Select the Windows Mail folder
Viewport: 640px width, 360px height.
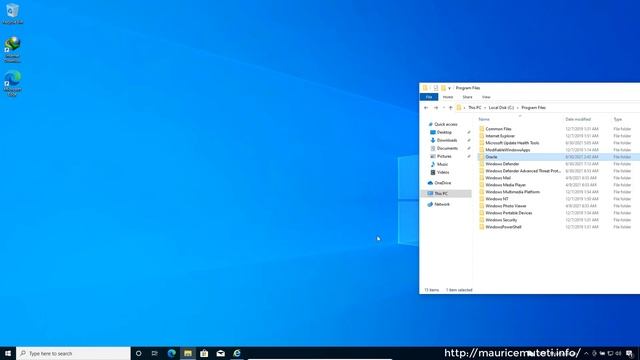pos(498,178)
